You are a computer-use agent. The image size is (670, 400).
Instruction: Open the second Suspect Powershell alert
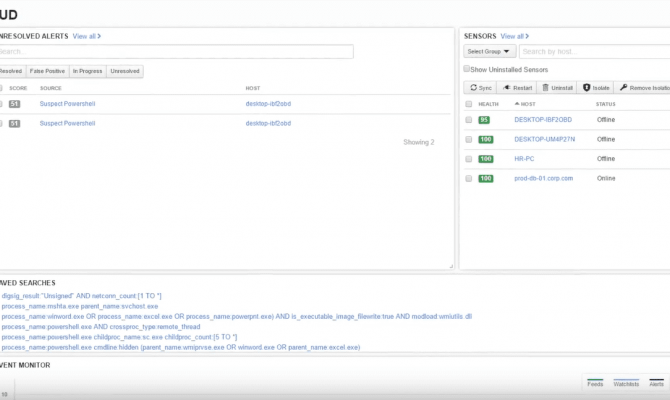point(68,124)
